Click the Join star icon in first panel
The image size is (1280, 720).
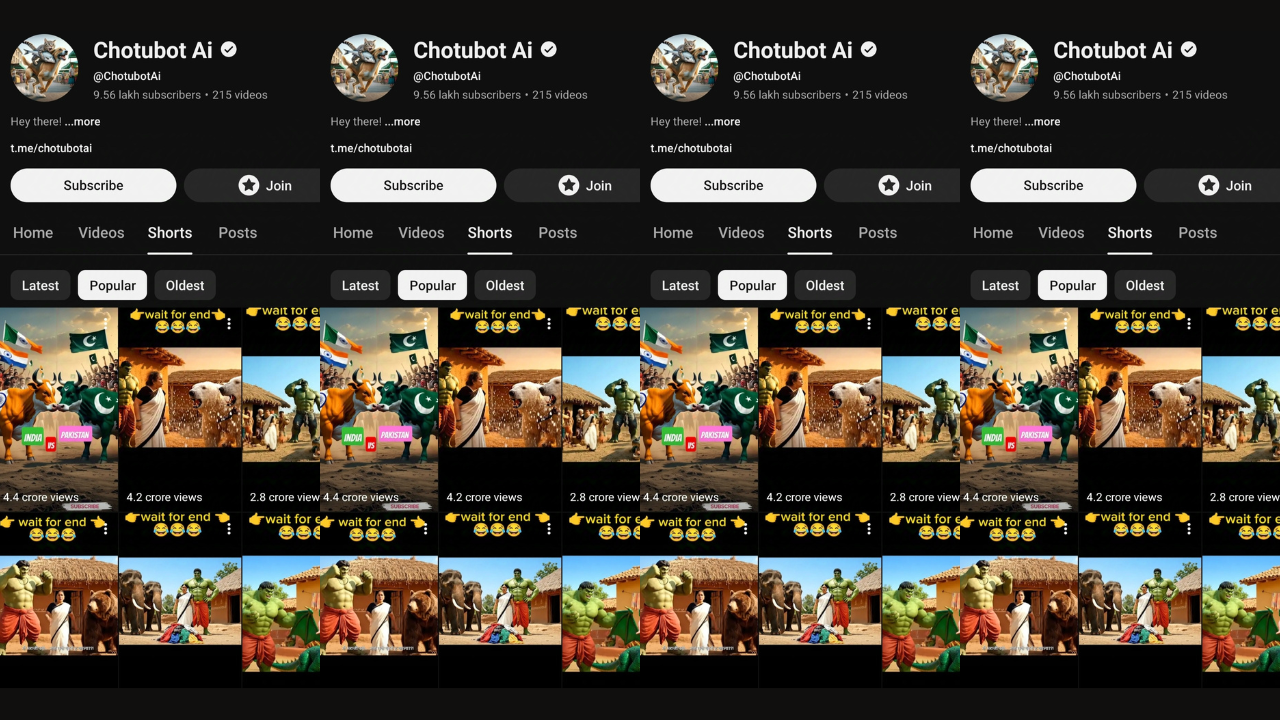249,185
